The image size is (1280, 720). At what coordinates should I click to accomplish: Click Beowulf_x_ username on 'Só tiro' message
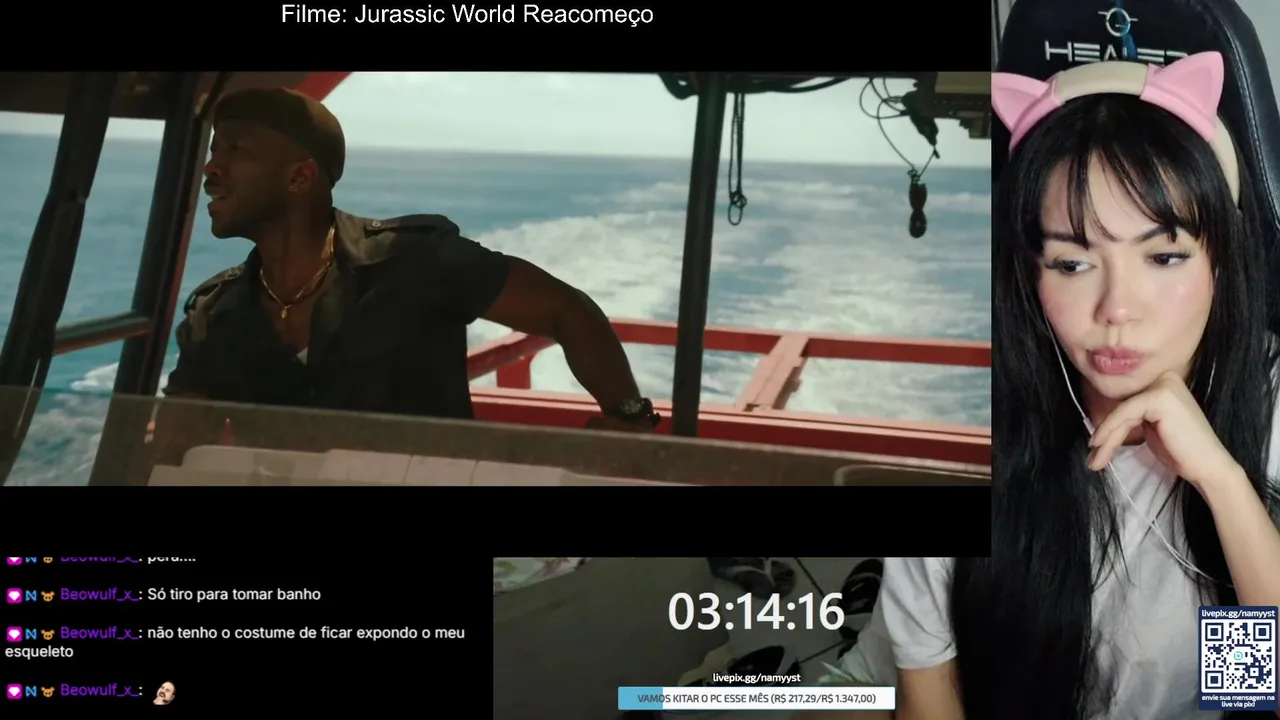[99, 594]
